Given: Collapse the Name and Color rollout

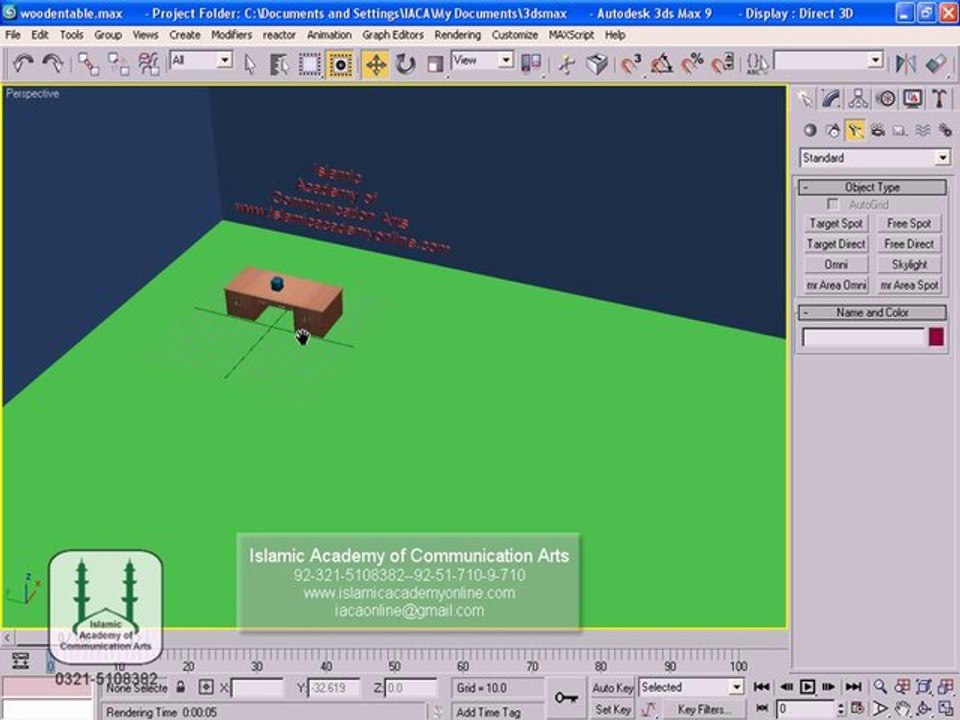Looking at the screenshot, I should (872, 313).
